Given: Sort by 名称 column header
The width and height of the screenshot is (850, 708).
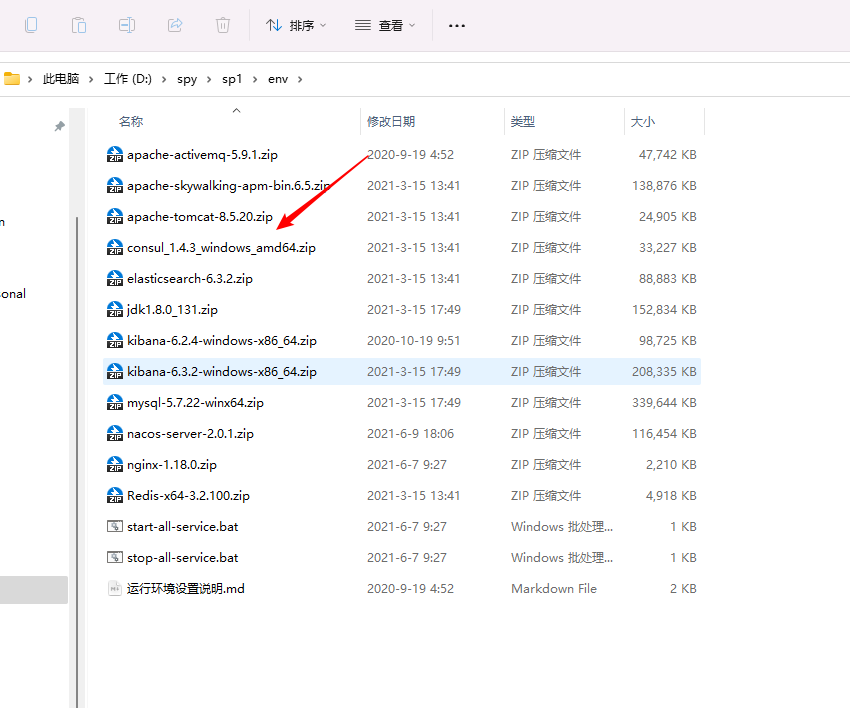Looking at the screenshot, I should point(131,121).
